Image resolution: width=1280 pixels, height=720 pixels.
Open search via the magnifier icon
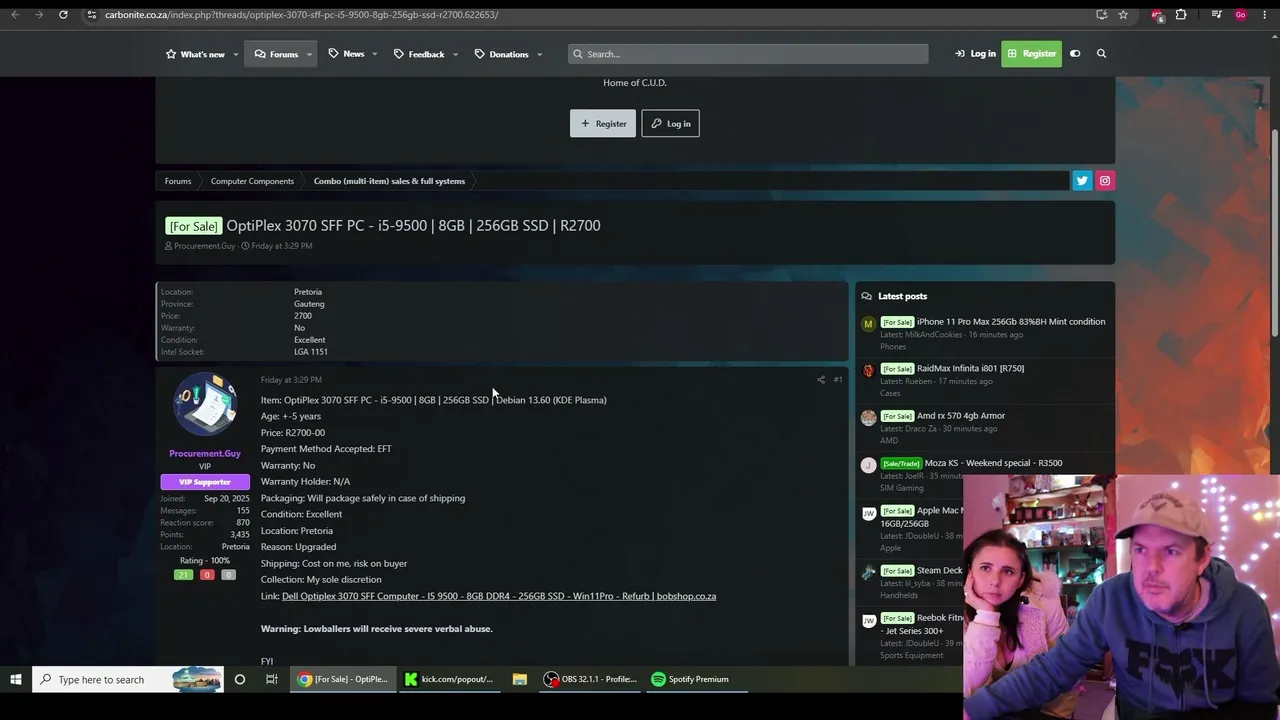[1101, 54]
